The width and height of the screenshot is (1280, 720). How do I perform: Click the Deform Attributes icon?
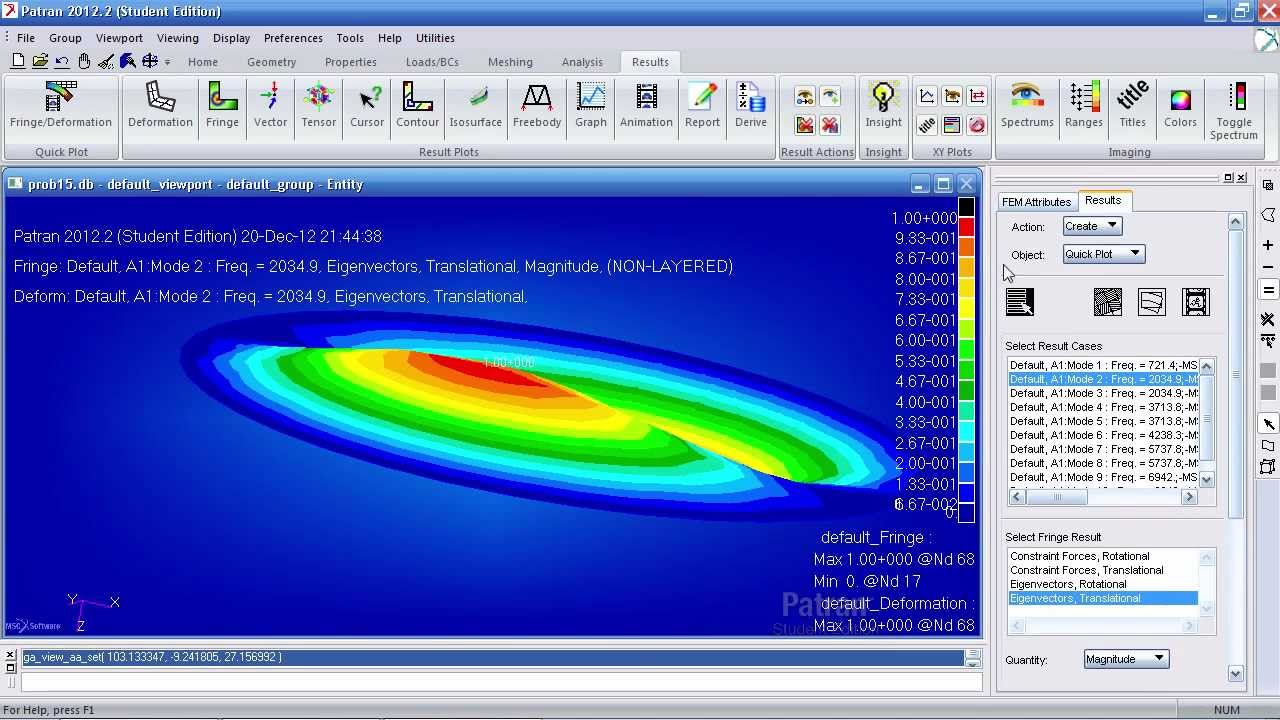[1151, 302]
